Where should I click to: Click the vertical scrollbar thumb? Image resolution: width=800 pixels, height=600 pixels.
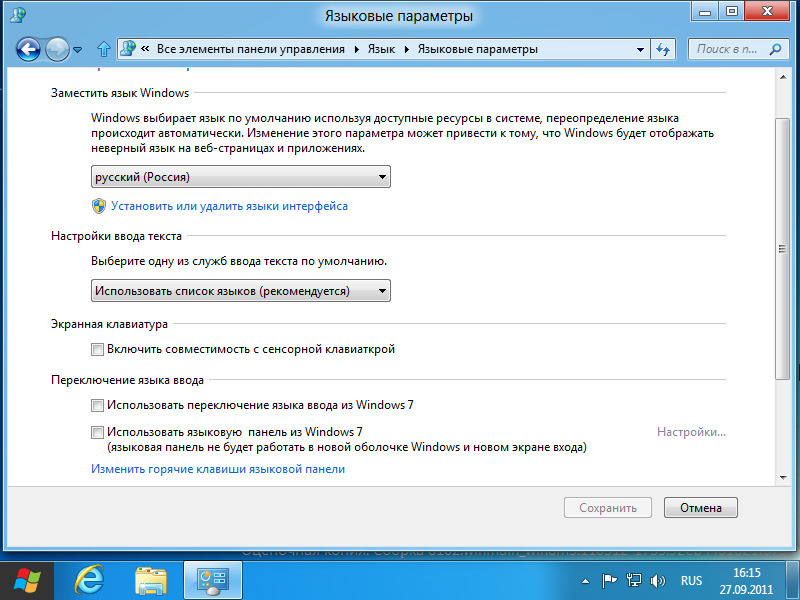point(782,248)
